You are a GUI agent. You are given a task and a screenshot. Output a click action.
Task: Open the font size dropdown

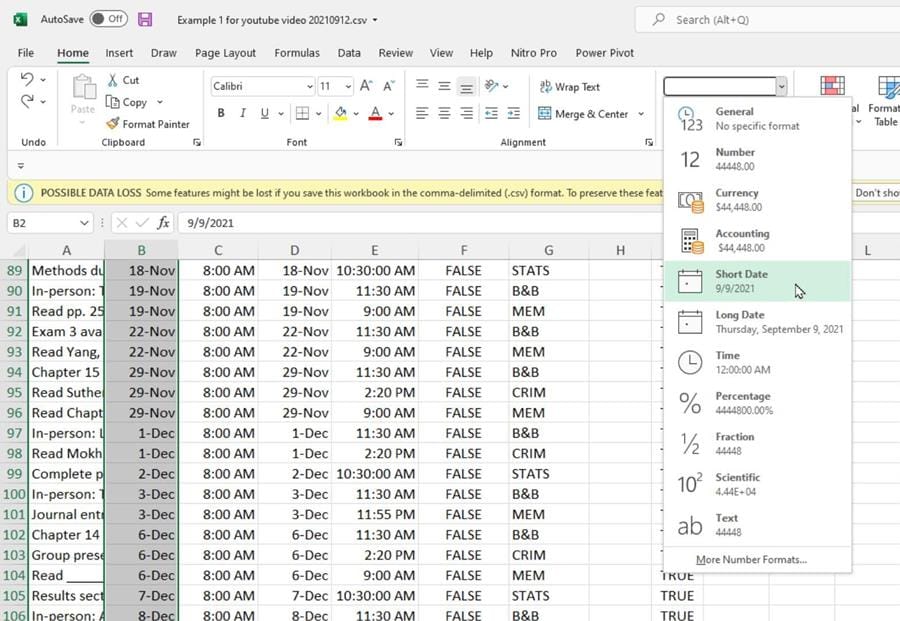(x=347, y=86)
